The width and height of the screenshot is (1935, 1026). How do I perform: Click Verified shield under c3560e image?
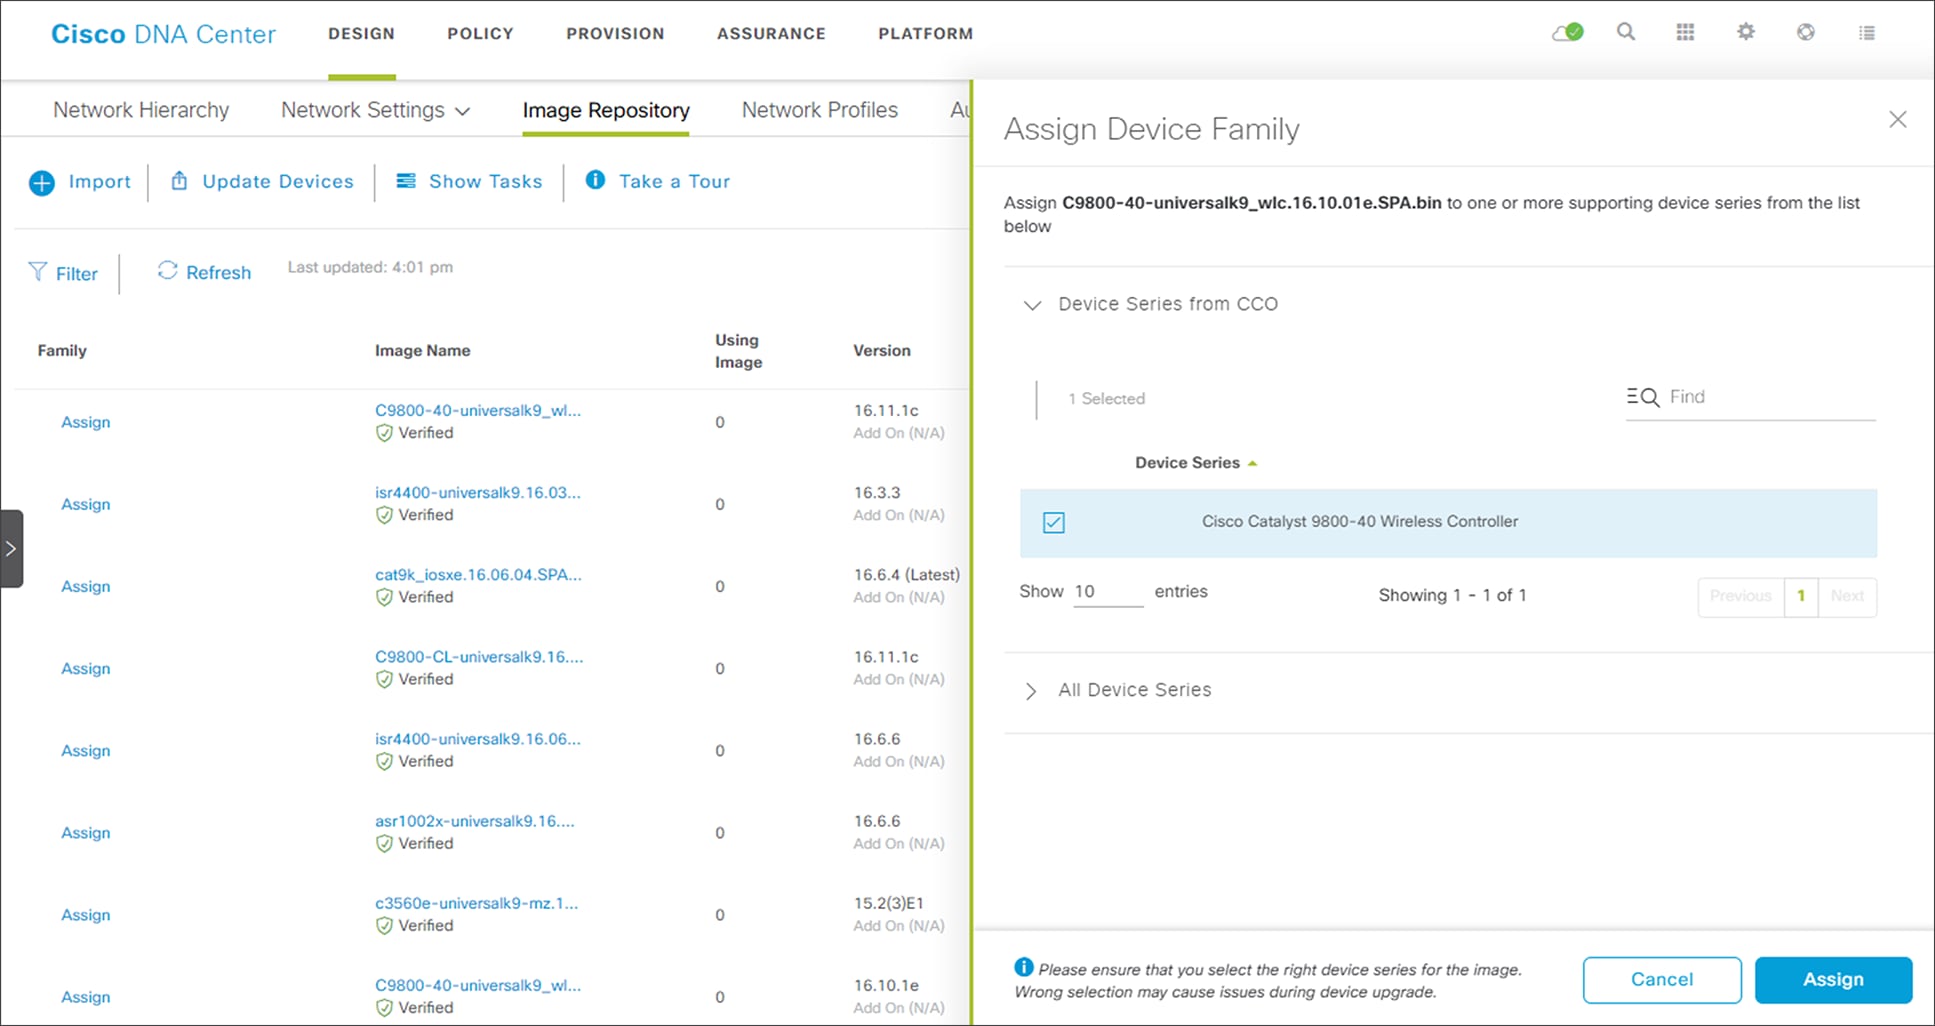(384, 925)
